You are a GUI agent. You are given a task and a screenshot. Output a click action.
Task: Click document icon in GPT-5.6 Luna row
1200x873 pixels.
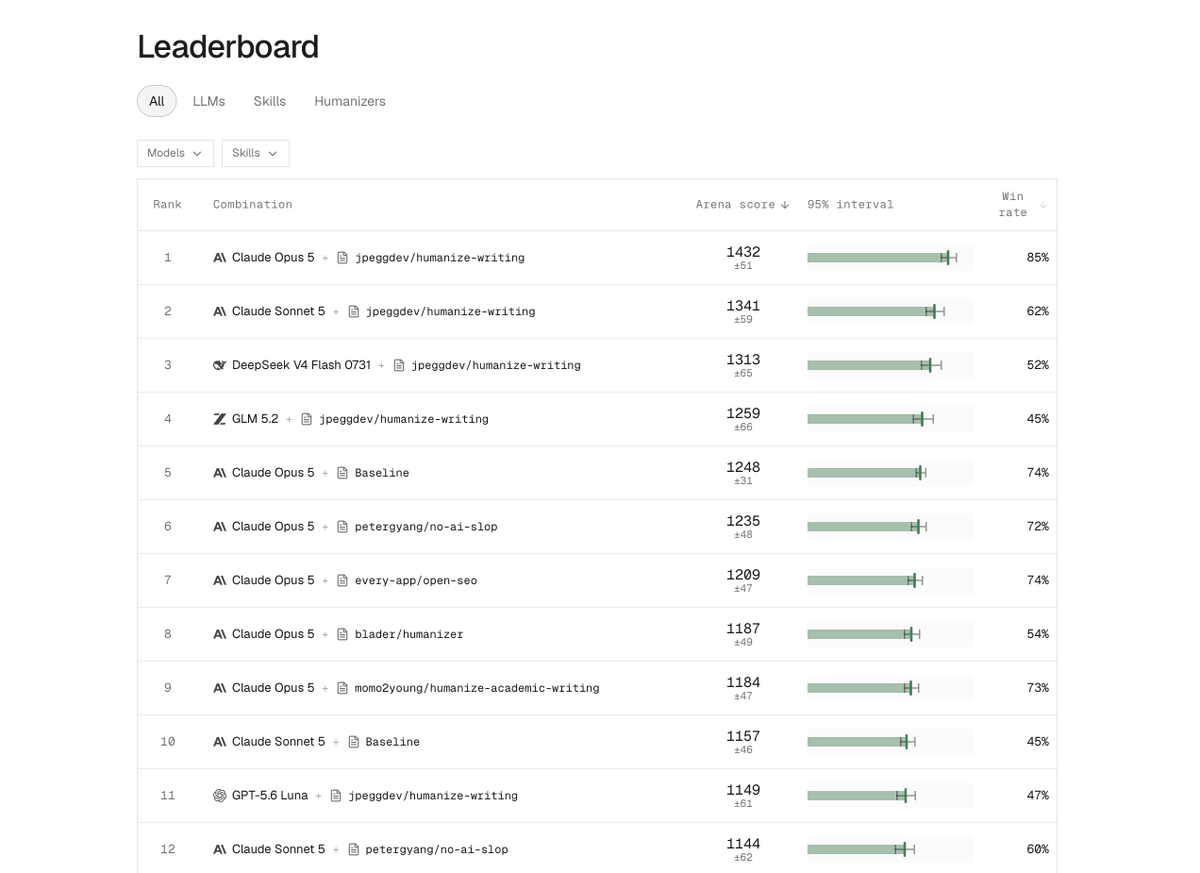pyautogui.click(x=336, y=795)
